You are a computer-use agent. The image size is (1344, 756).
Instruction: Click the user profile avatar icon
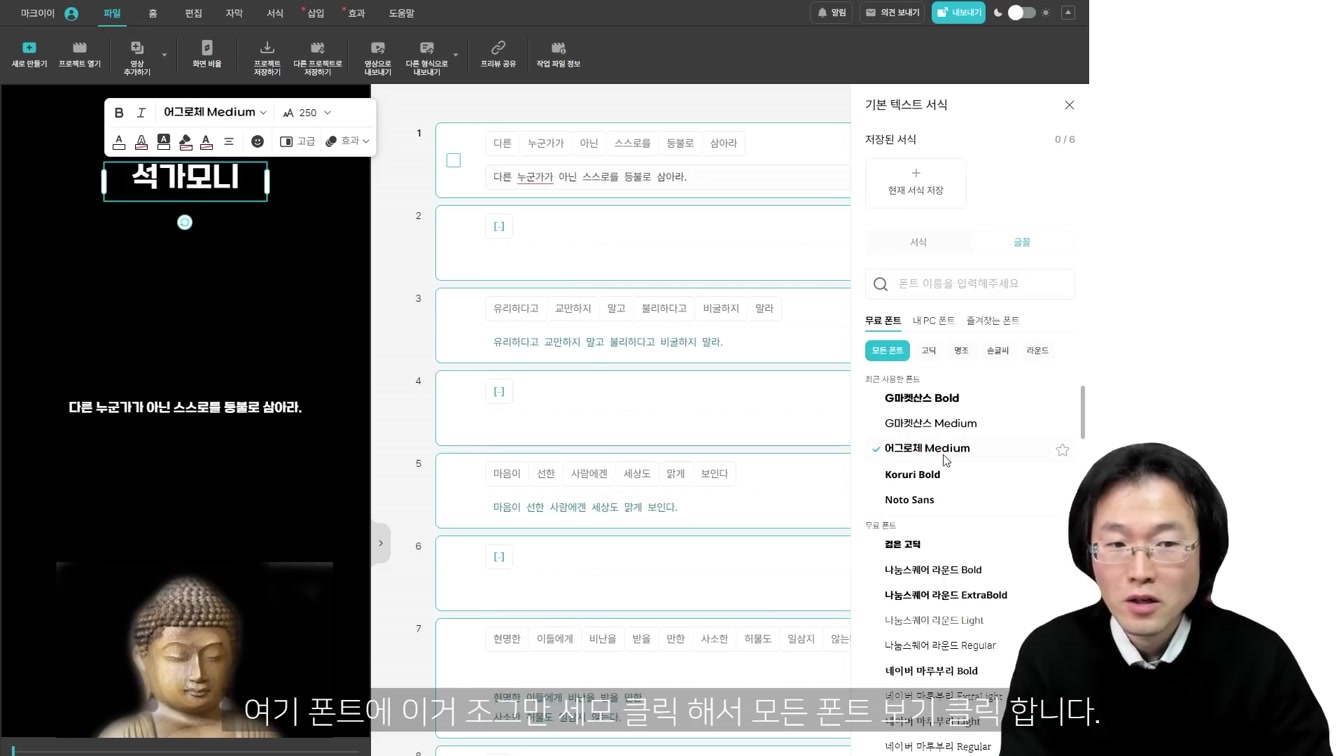pos(71,14)
